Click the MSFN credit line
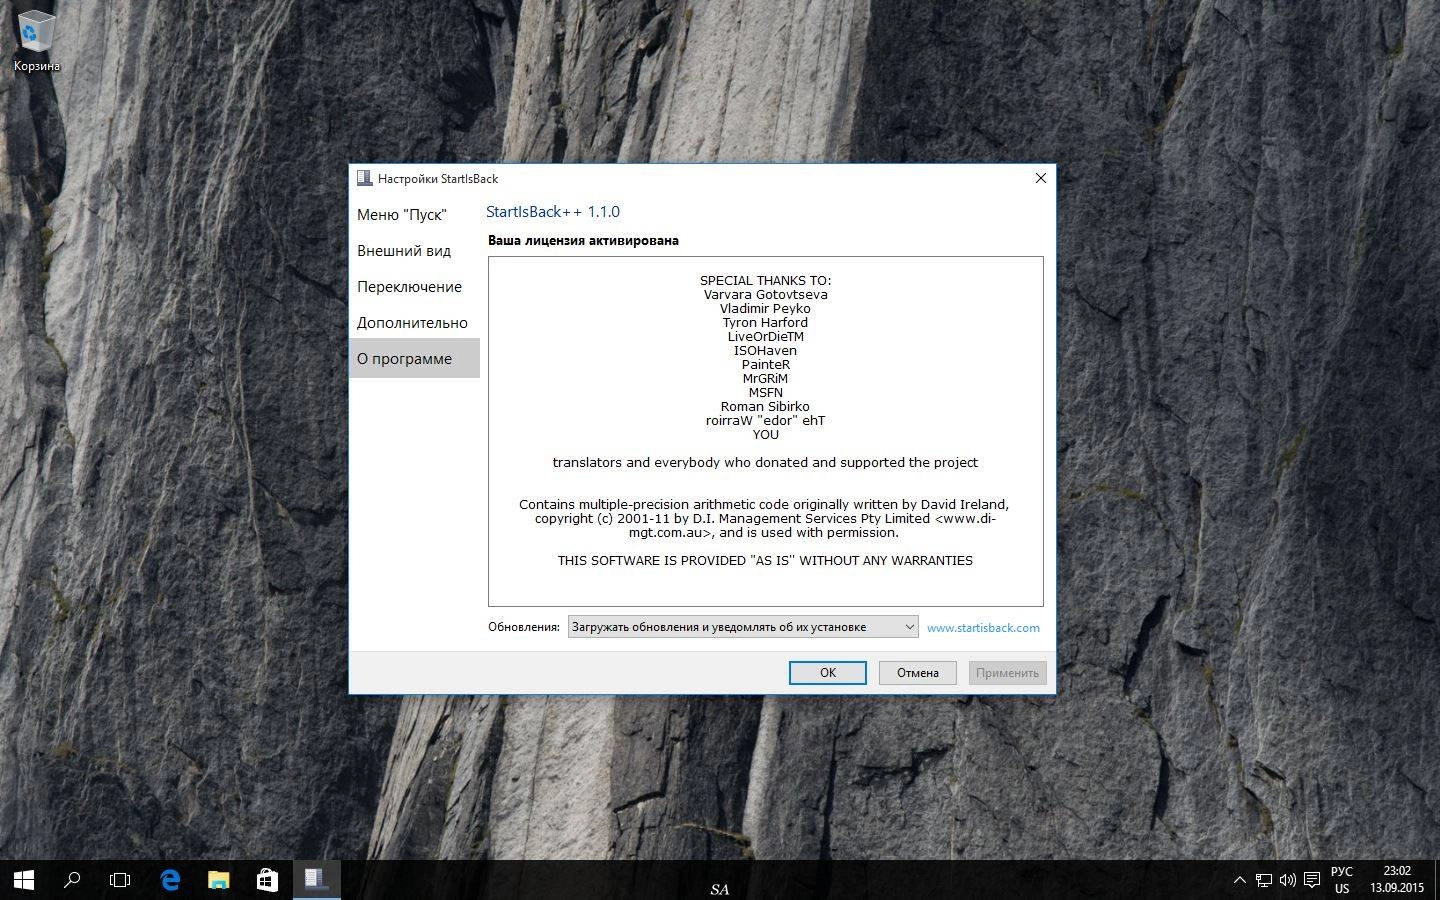Image resolution: width=1440 pixels, height=900 pixels. point(765,393)
